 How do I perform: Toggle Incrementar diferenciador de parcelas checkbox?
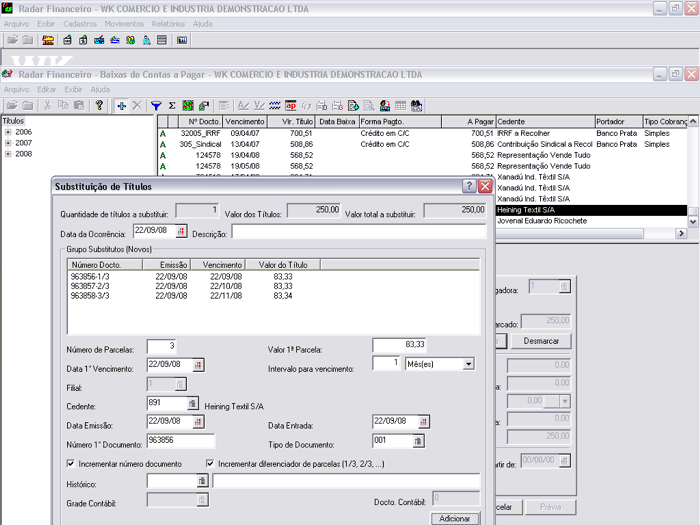coord(210,464)
